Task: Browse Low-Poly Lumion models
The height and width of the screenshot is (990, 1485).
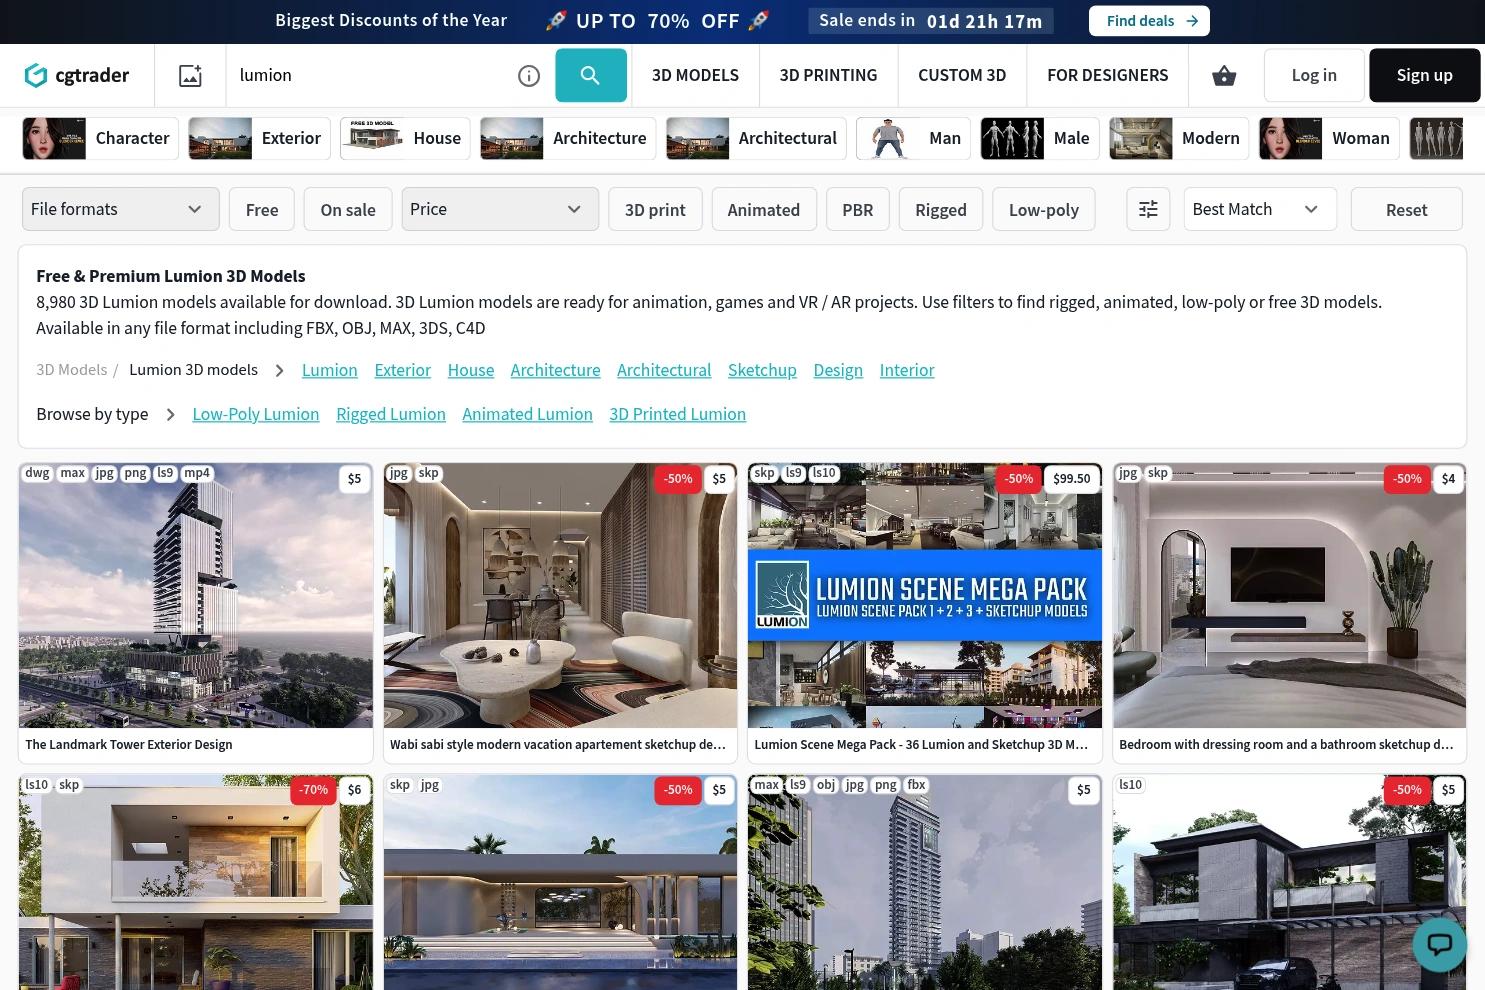Action: tap(256, 414)
